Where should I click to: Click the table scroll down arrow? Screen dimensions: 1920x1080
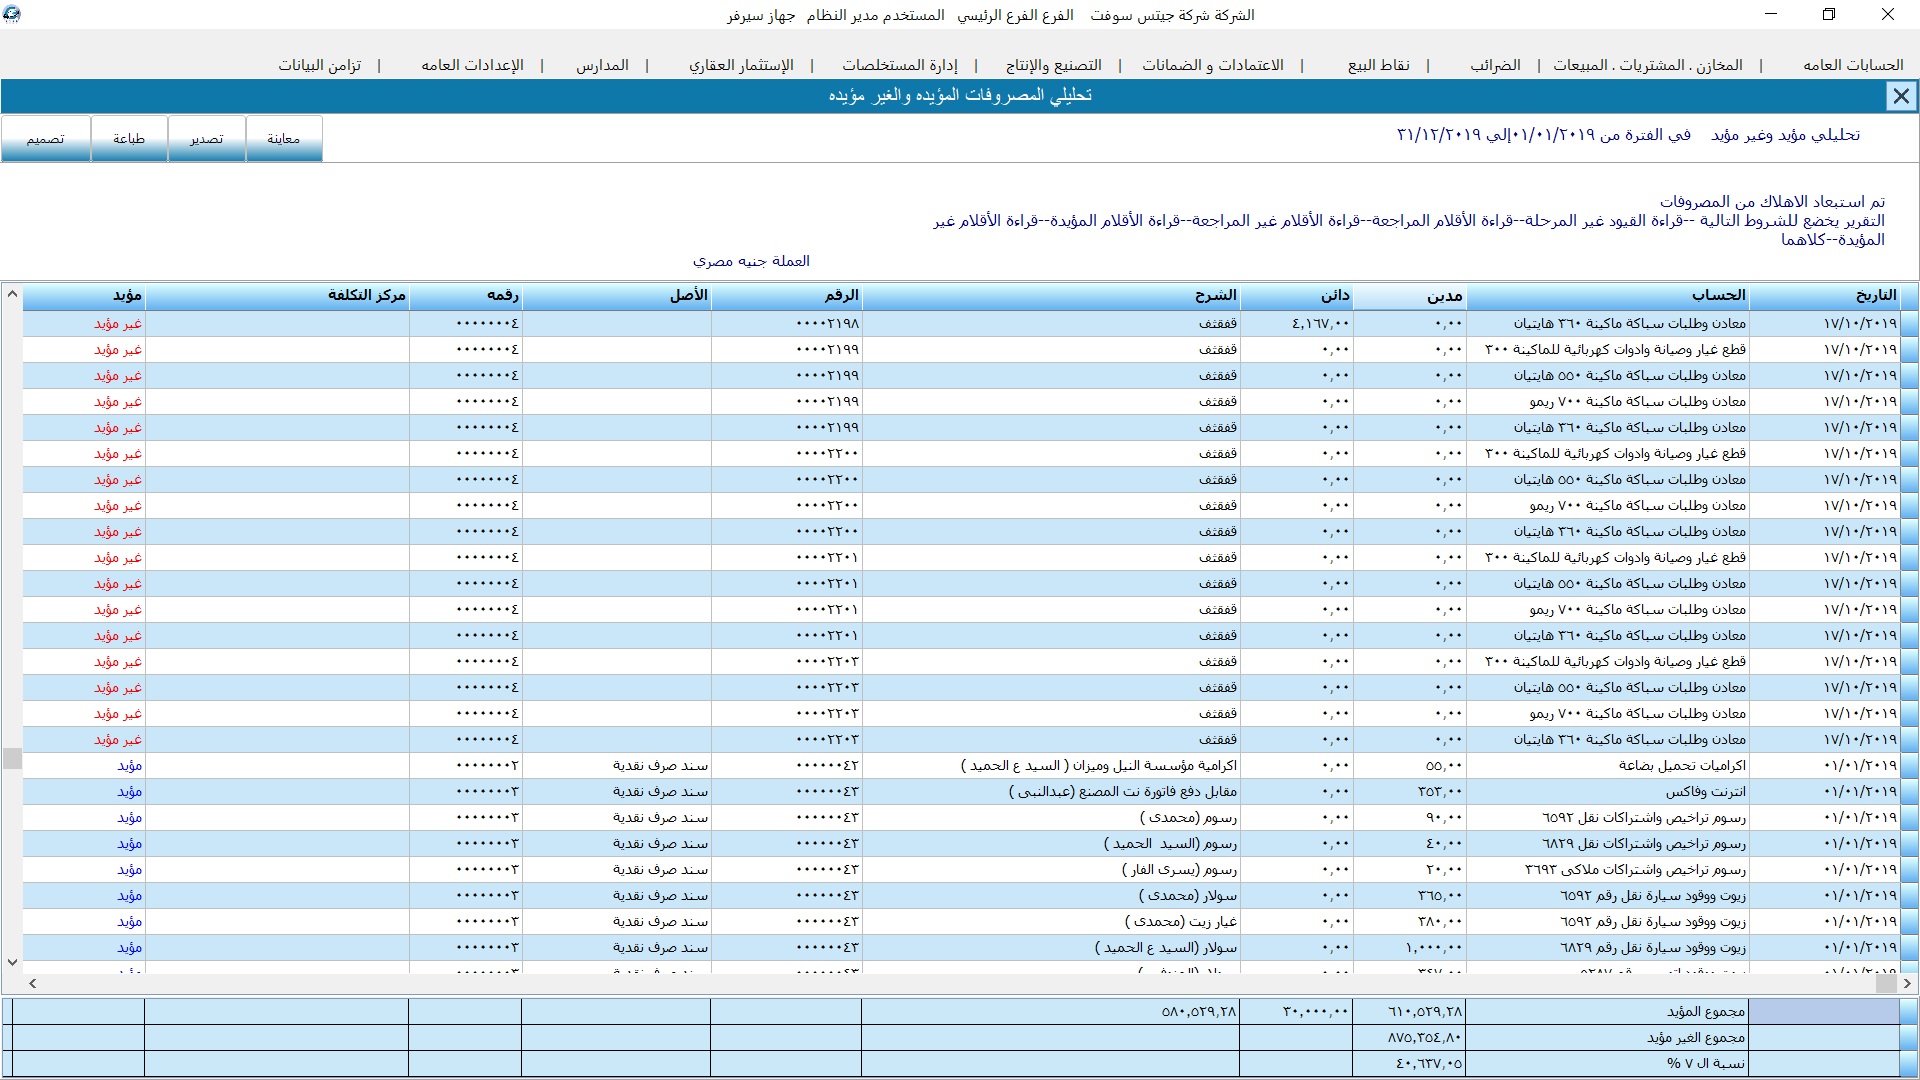point(12,962)
